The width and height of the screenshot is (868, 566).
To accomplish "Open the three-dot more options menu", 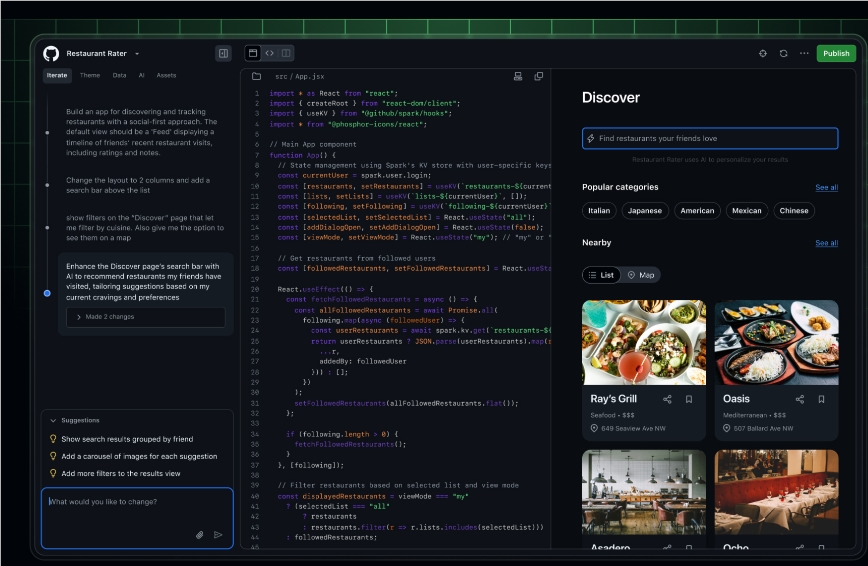I will point(804,54).
